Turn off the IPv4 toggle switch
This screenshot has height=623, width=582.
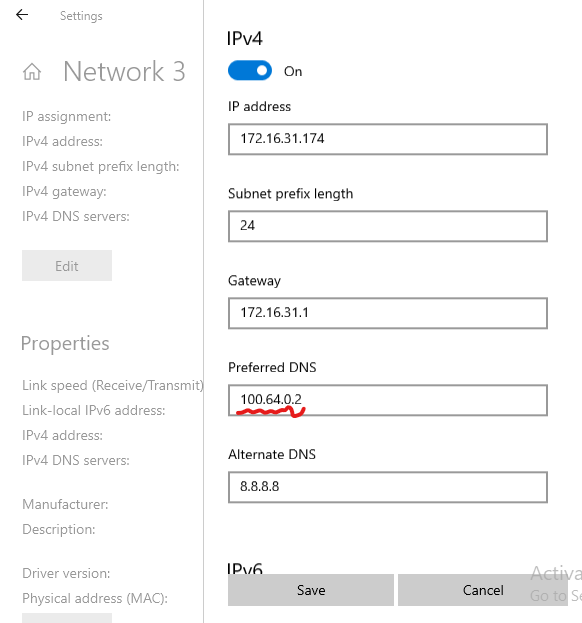(x=250, y=71)
